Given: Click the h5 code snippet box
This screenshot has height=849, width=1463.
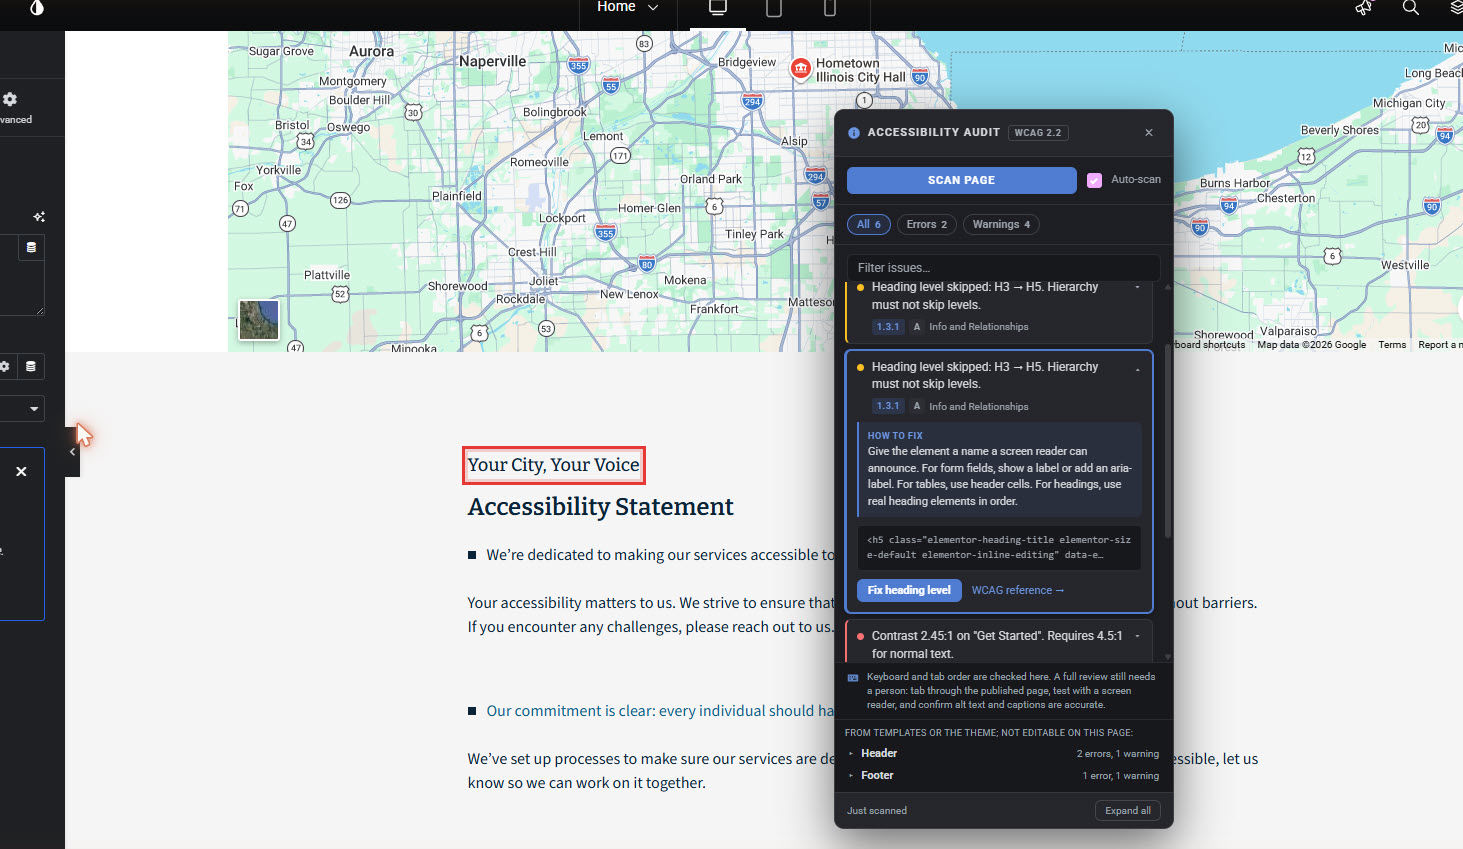Looking at the screenshot, I should click(999, 547).
